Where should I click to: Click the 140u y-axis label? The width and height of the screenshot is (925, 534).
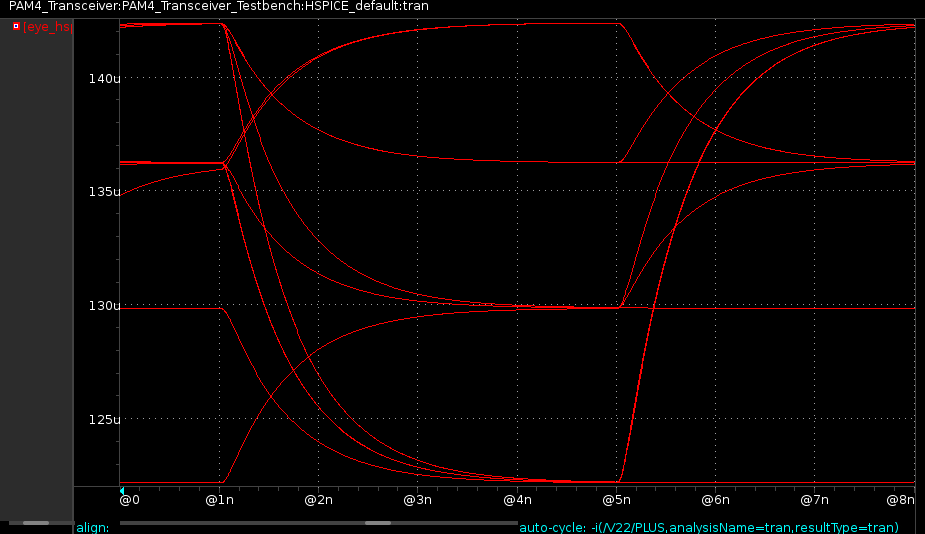tap(104, 78)
